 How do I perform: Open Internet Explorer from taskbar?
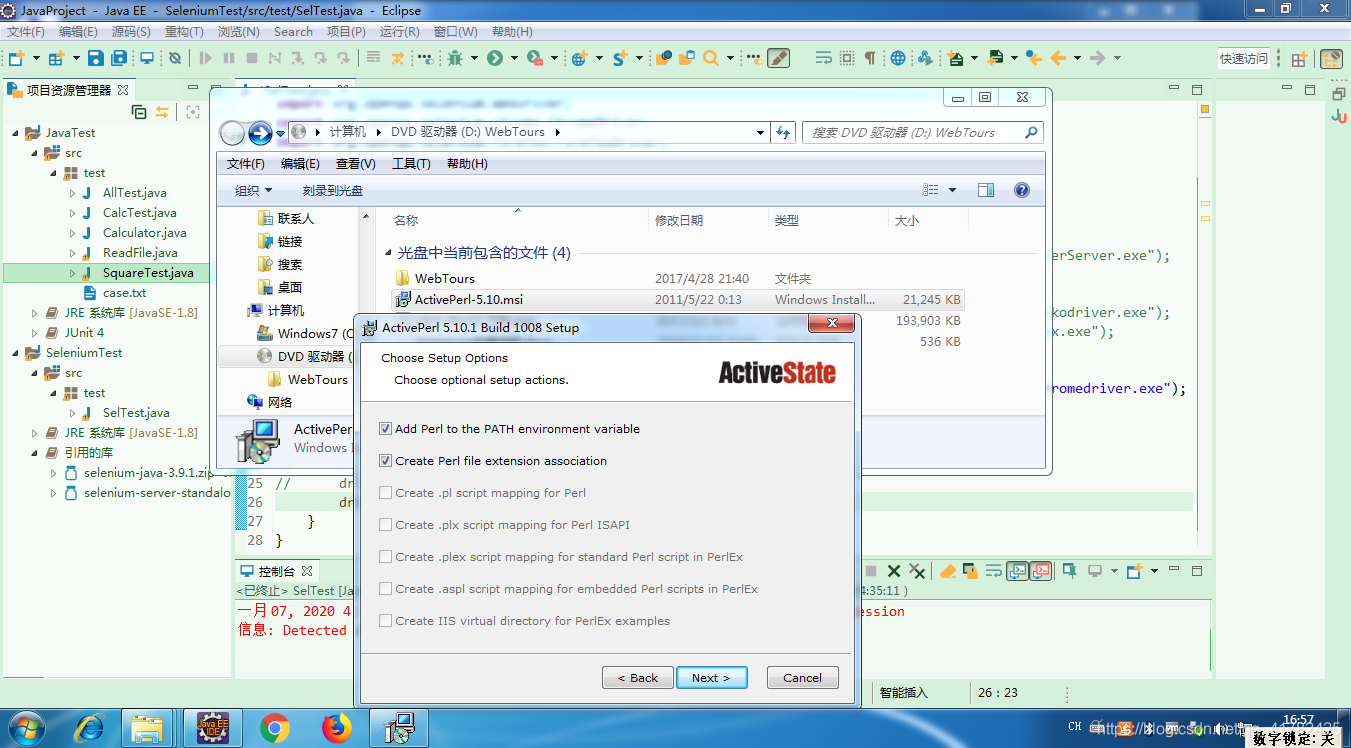click(x=88, y=728)
